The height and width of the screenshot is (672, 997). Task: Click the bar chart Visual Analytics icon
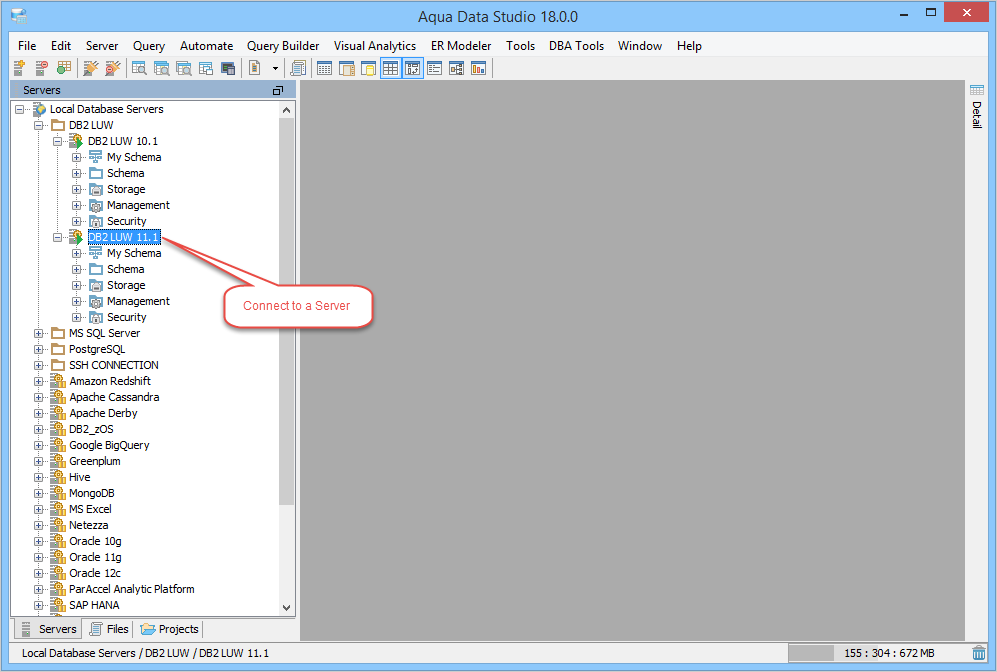478,68
